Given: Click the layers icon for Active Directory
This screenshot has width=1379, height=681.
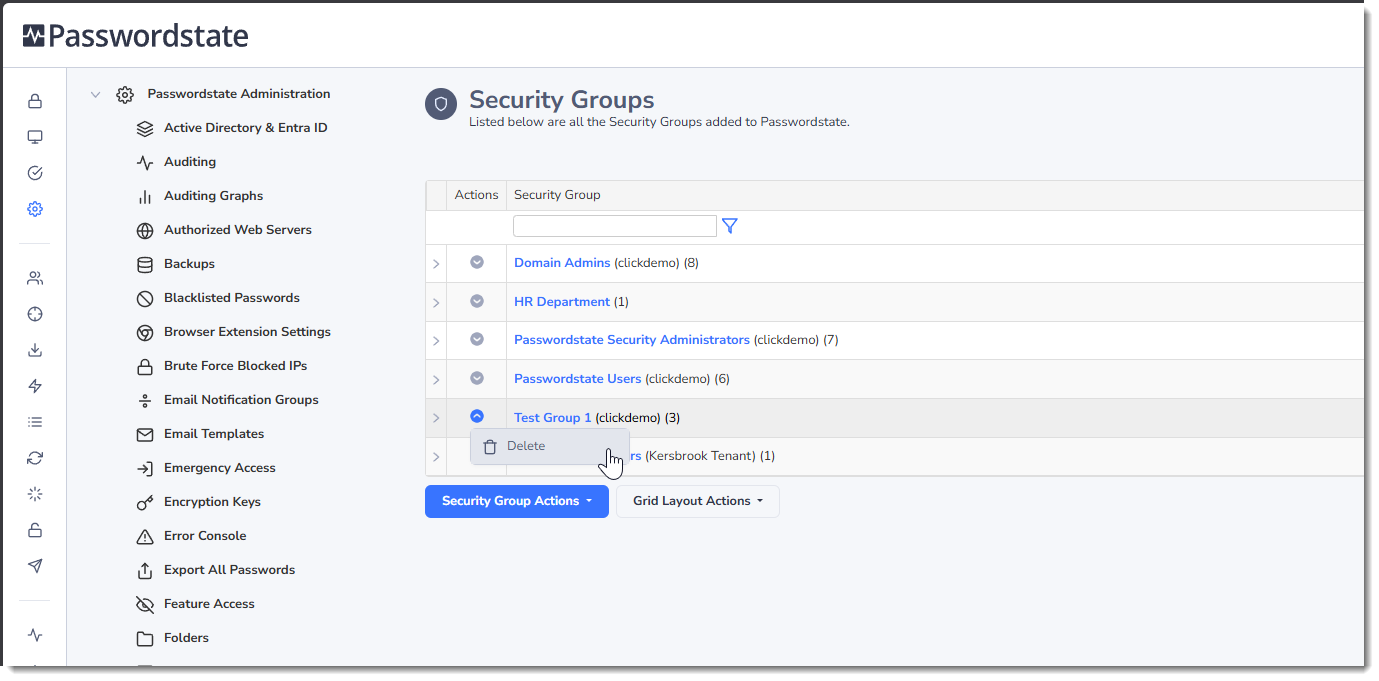Looking at the screenshot, I should [145, 128].
